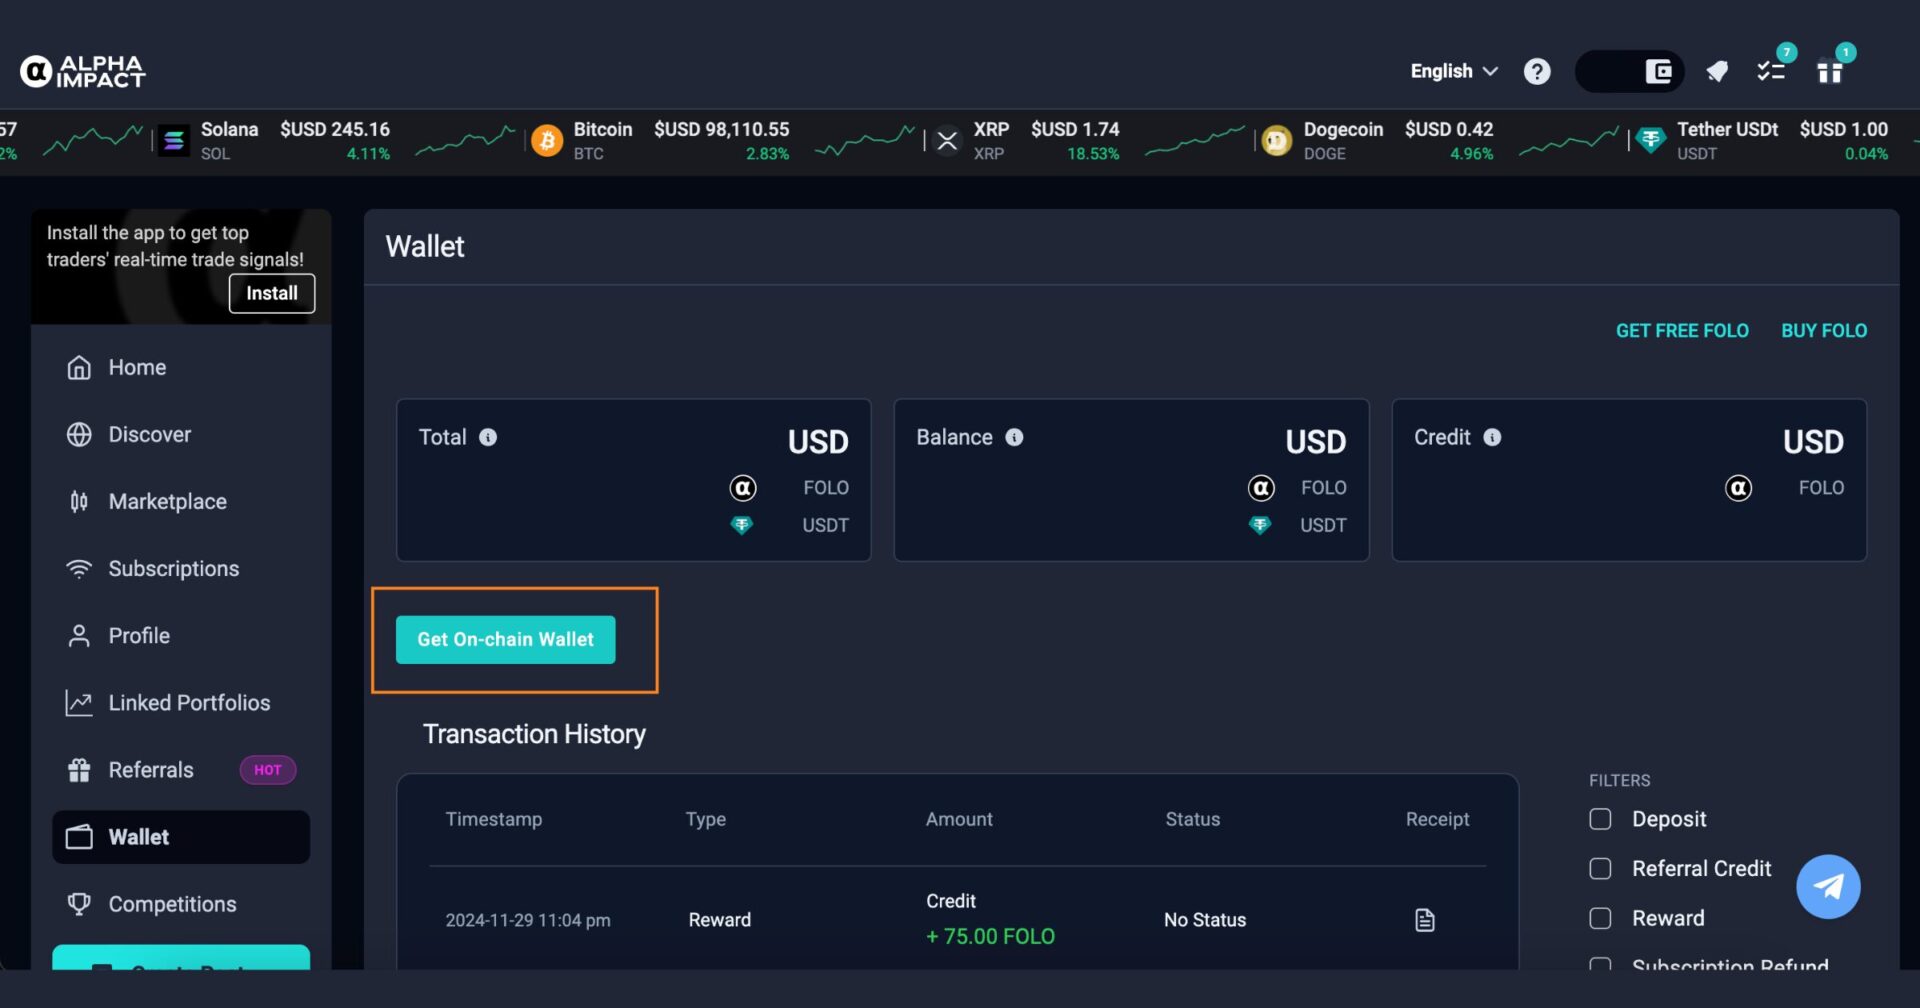Select the Wallet sidebar item
Screen dimensions: 1920x1008
tap(181, 837)
